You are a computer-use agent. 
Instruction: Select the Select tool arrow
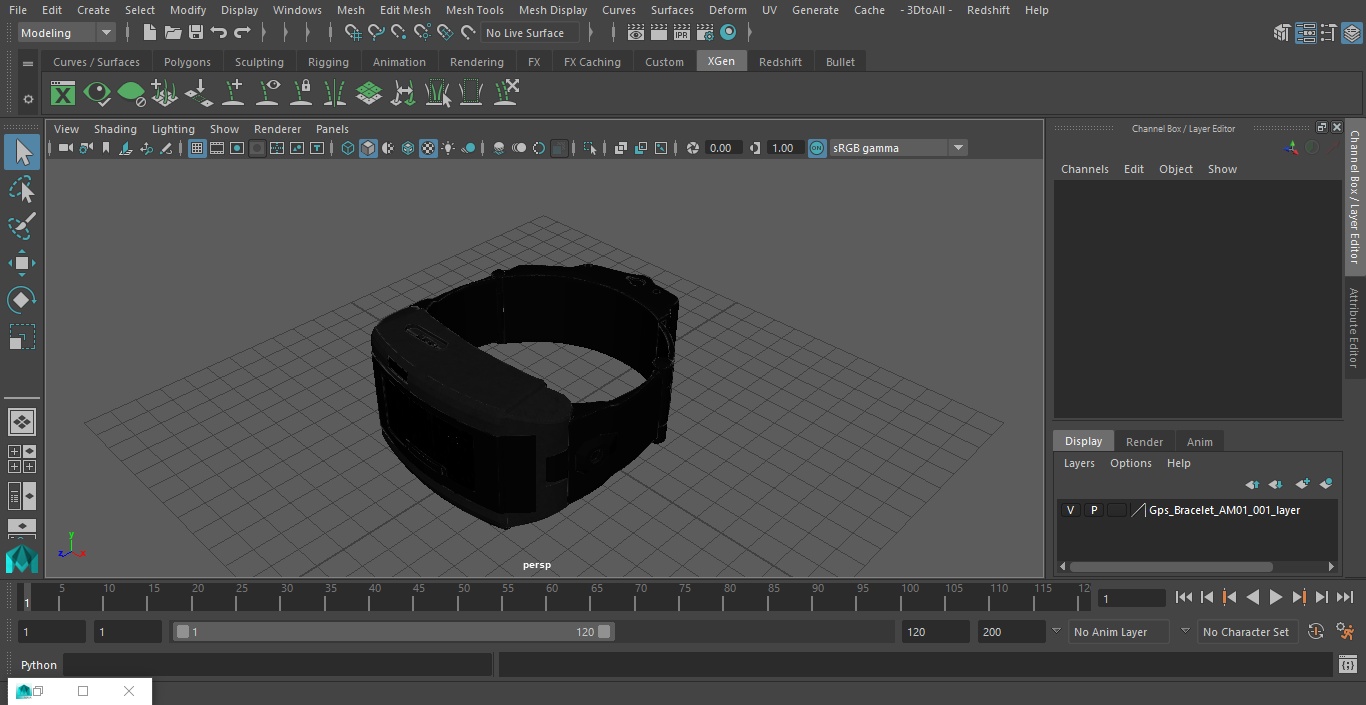[x=22, y=153]
